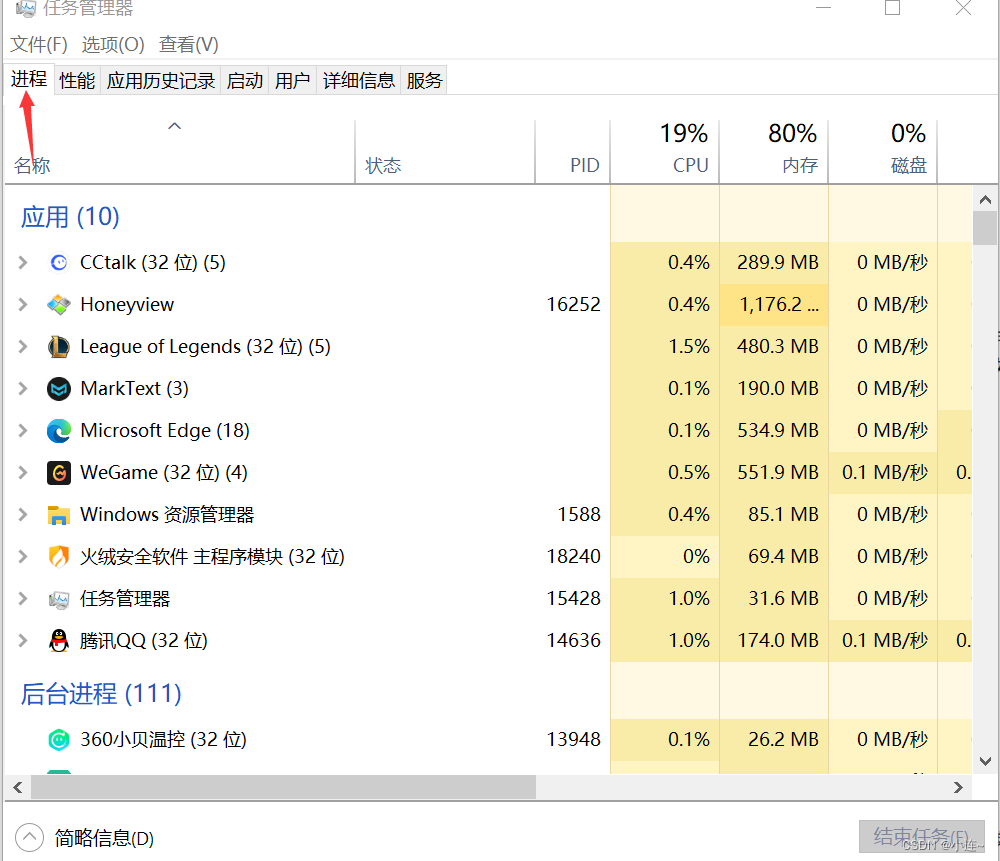Click the PID 18240 cell

coord(573,557)
